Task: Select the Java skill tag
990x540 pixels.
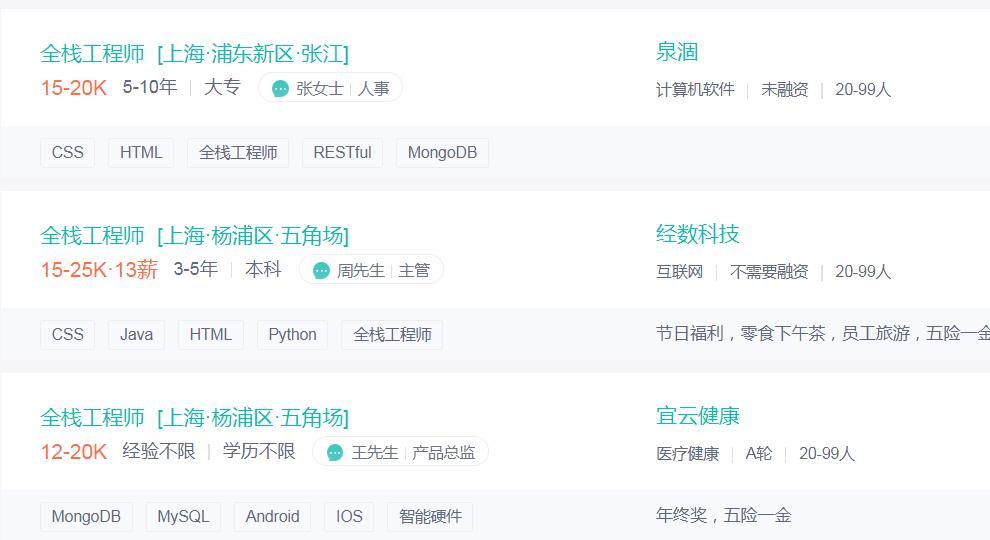Action: tap(136, 335)
